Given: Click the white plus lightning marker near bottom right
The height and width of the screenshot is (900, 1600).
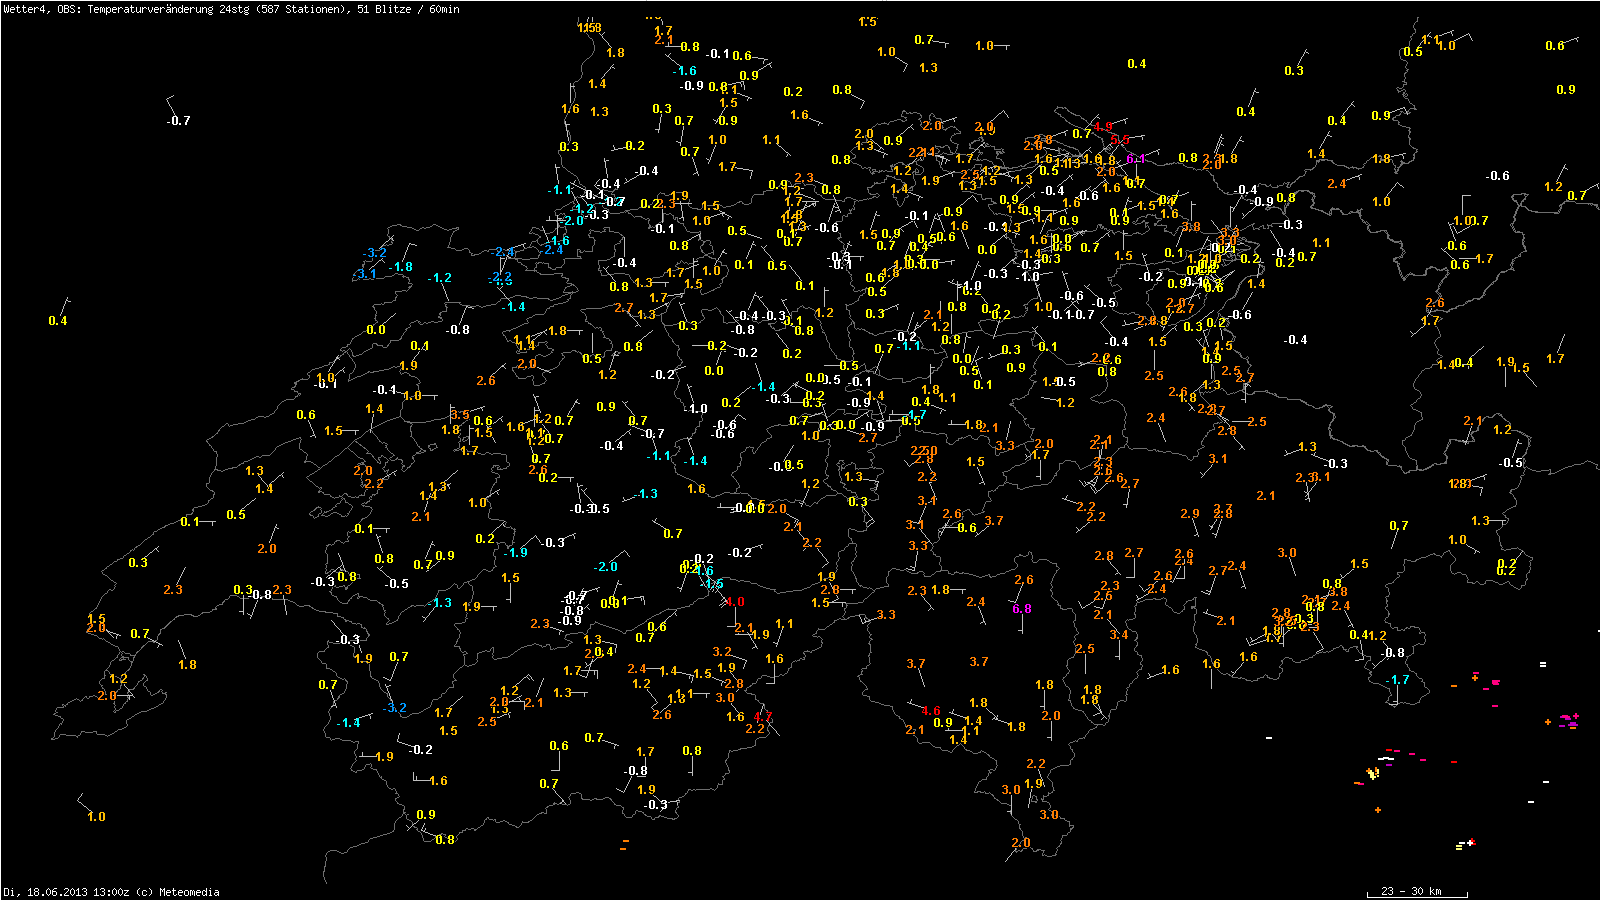Looking at the screenshot, I should [1470, 842].
